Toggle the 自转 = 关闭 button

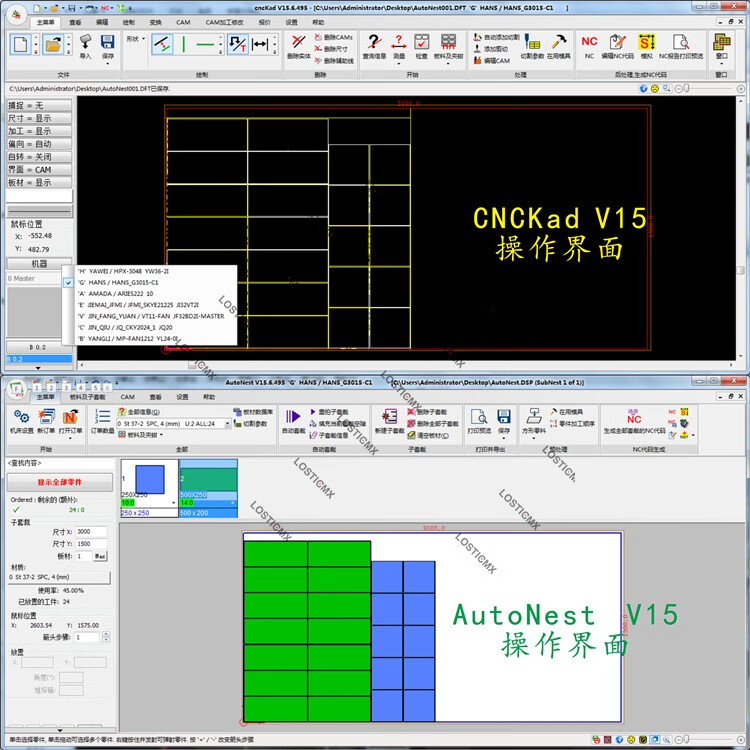[39, 157]
